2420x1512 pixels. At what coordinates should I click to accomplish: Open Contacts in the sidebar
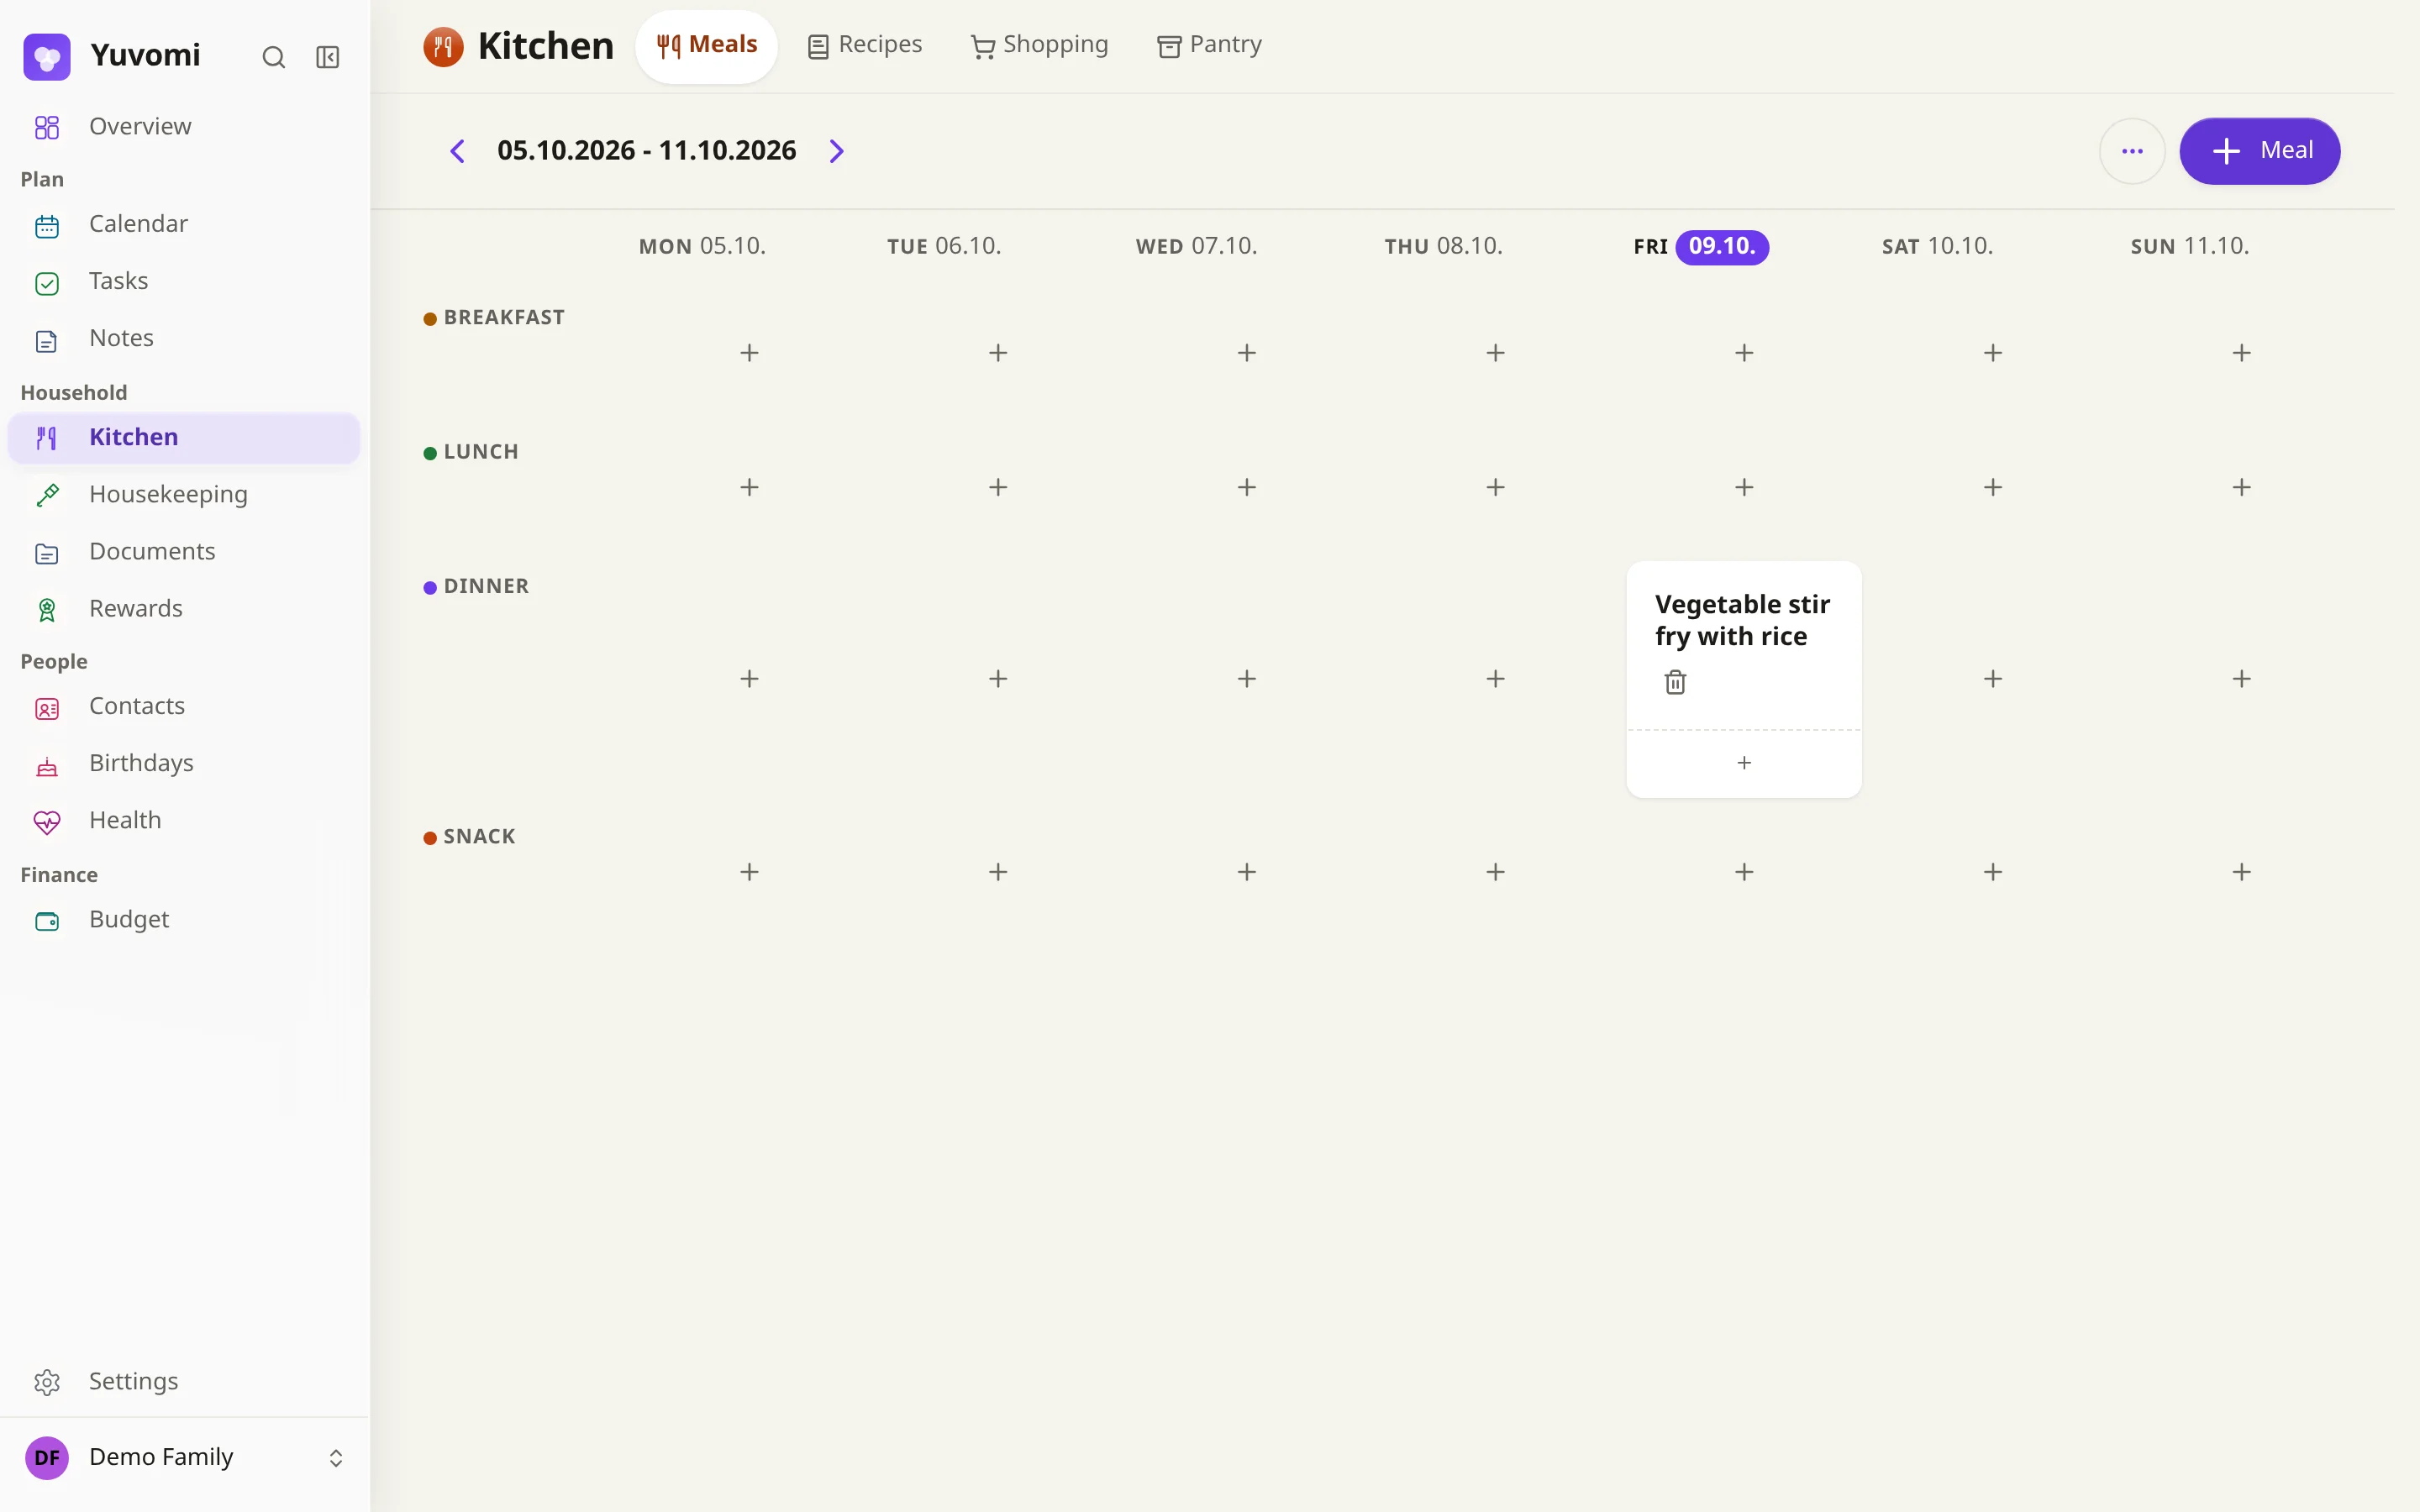point(184,707)
